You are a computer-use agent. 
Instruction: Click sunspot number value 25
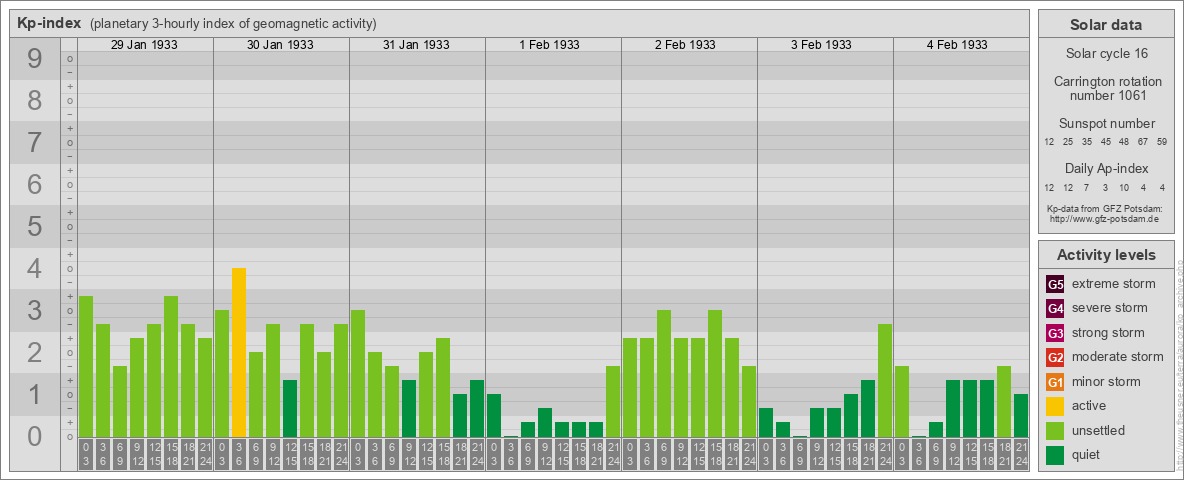[1068, 142]
